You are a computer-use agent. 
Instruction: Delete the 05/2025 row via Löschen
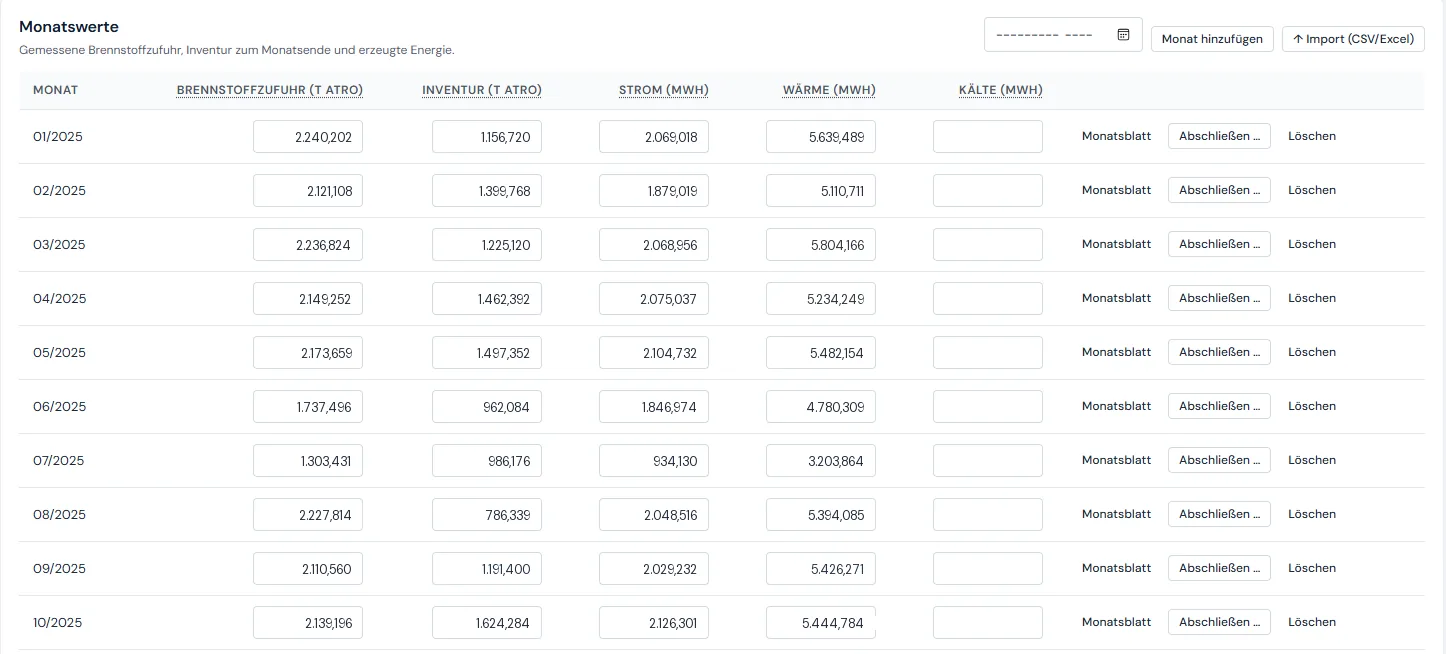tap(1312, 352)
